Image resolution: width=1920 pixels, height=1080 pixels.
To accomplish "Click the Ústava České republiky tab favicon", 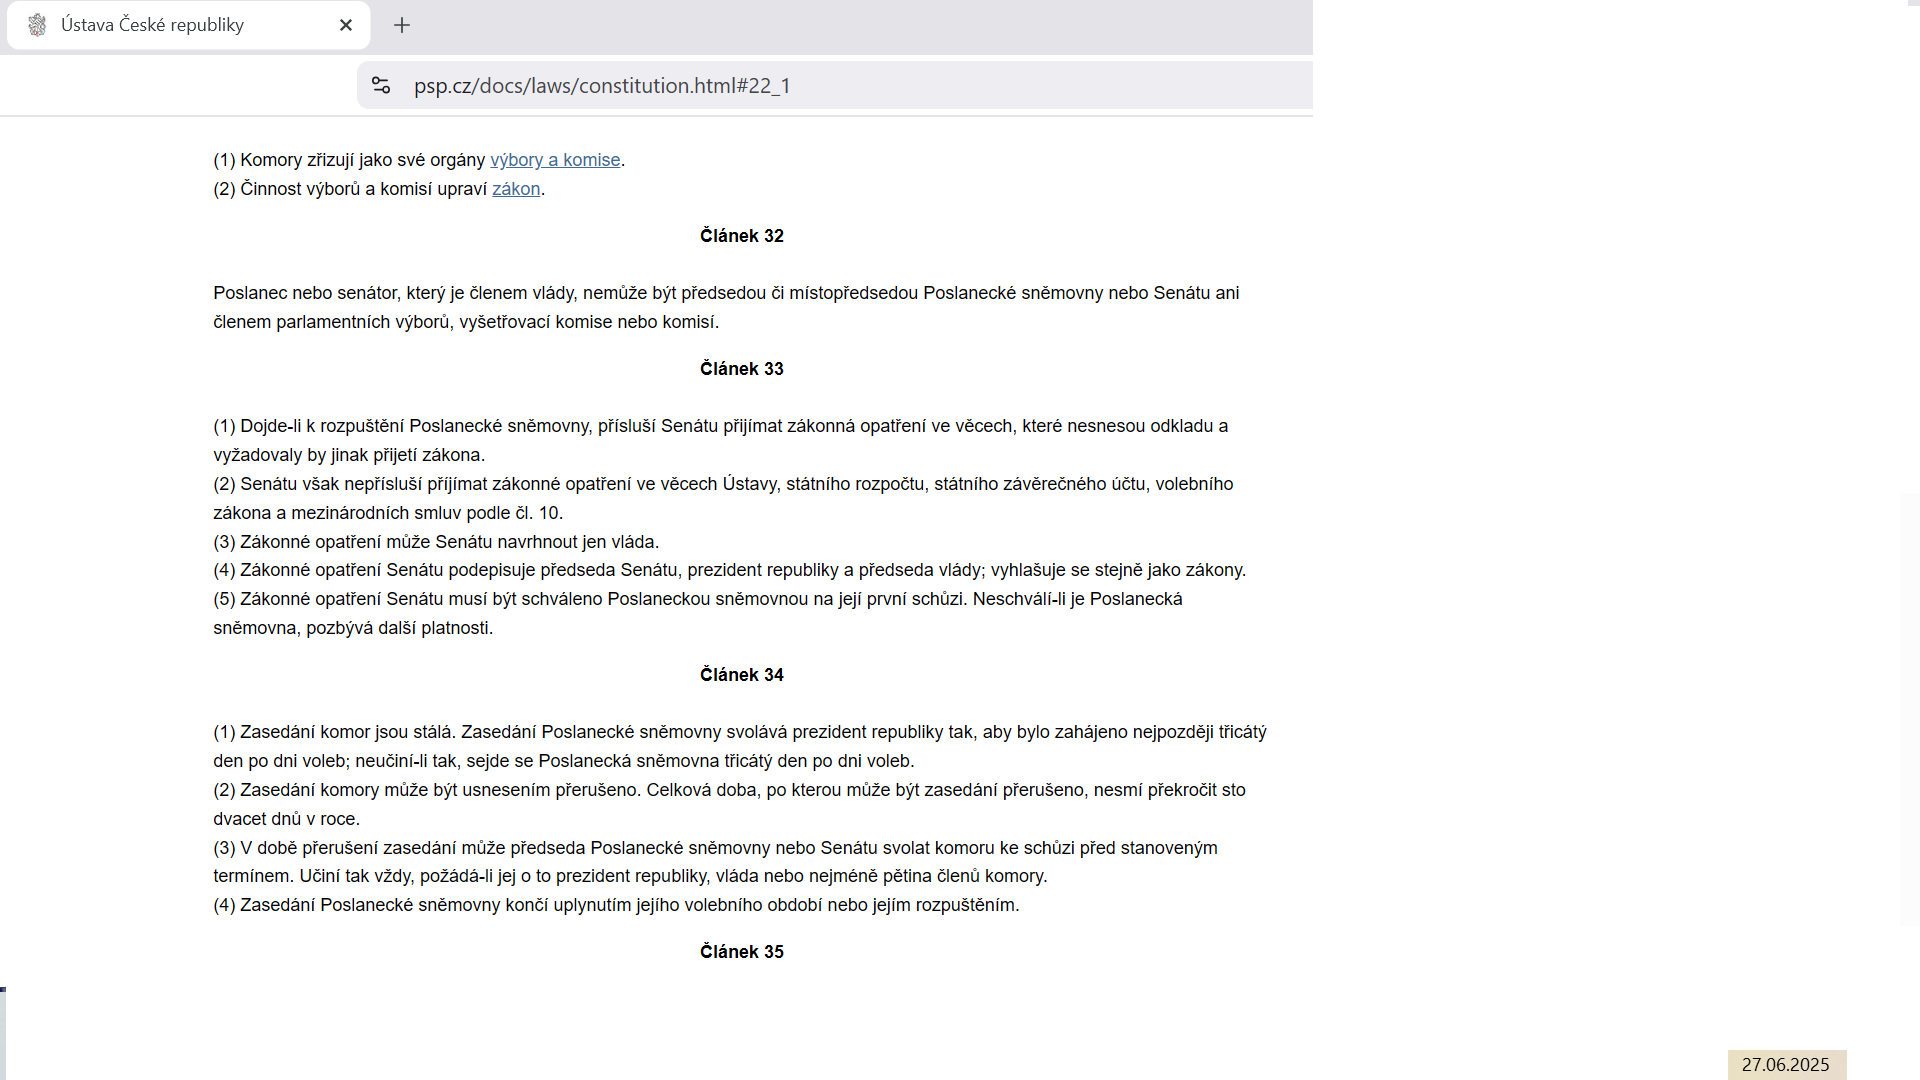I will [37, 25].
